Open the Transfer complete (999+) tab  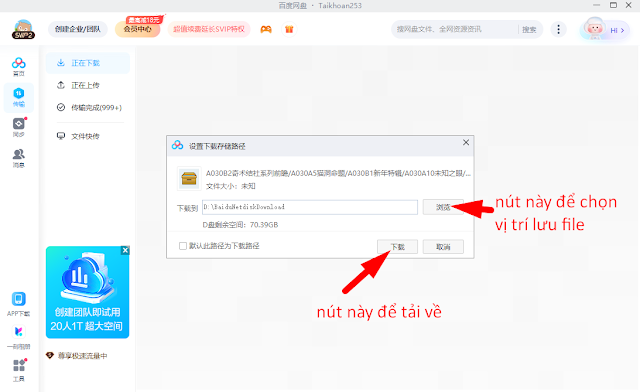click(88, 107)
